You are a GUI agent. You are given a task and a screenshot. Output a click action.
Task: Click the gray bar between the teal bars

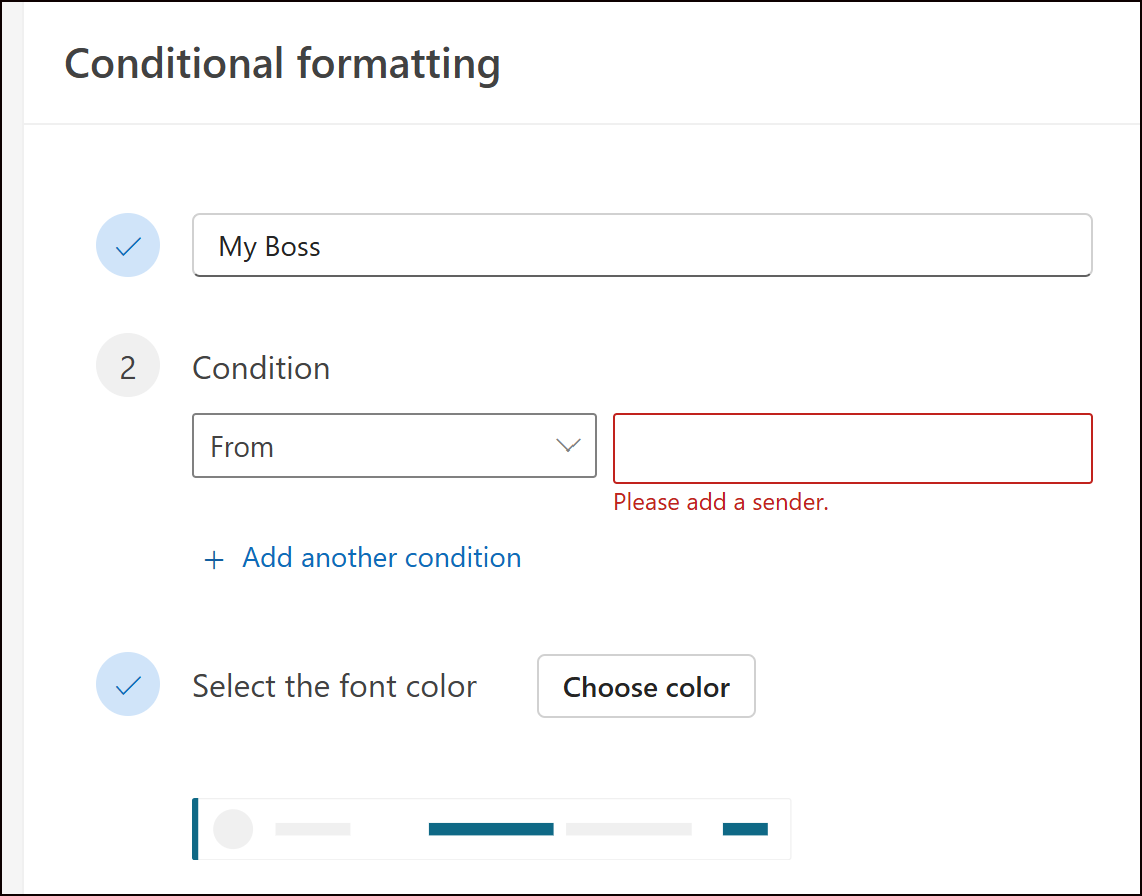coord(629,829)
